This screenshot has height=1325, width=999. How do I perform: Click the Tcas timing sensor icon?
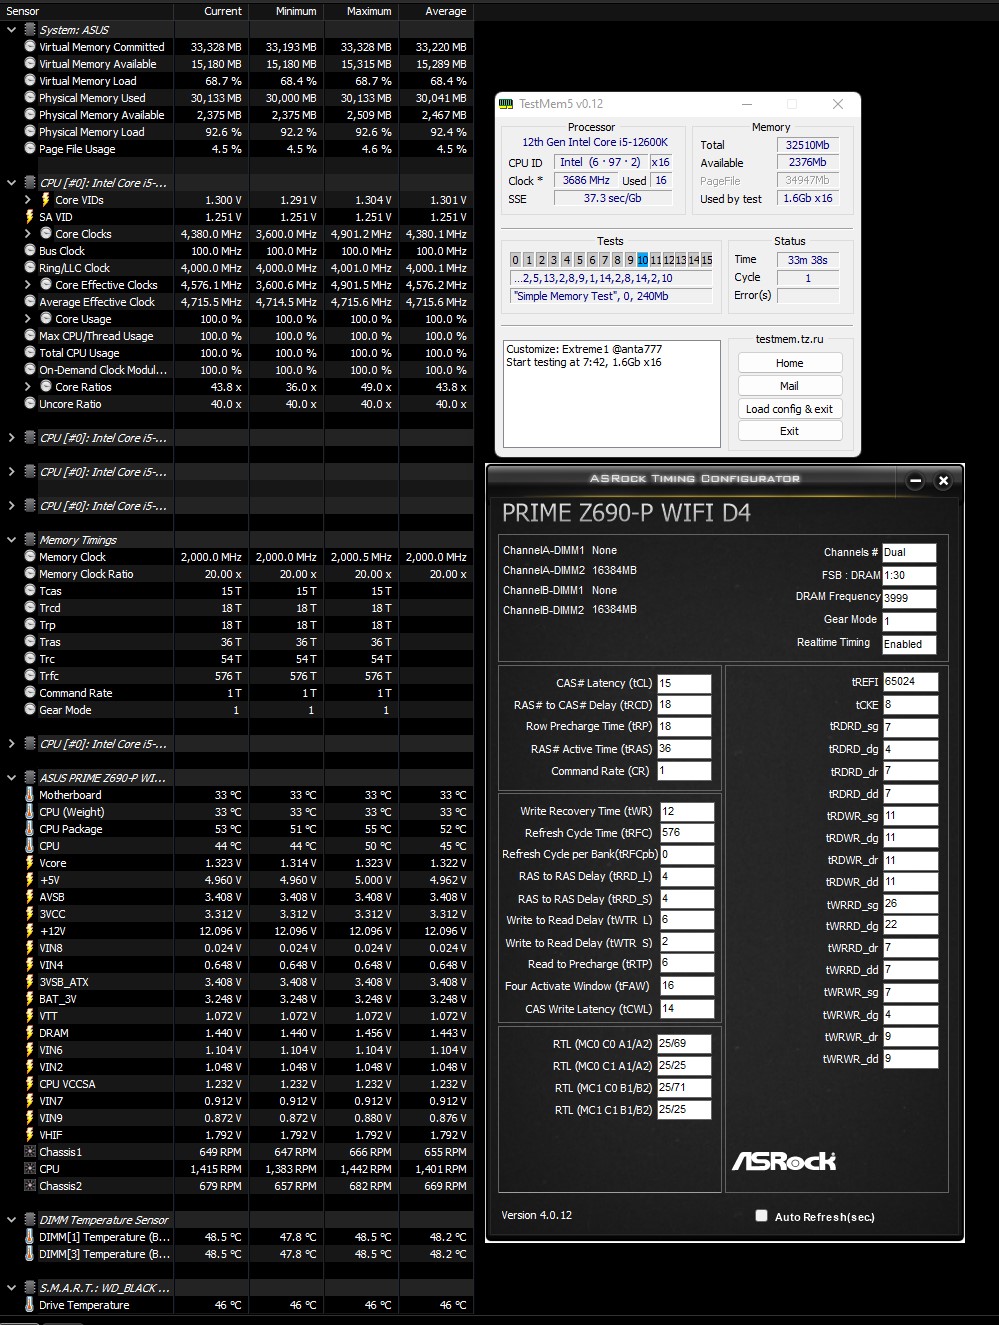[x=30, y=591]
